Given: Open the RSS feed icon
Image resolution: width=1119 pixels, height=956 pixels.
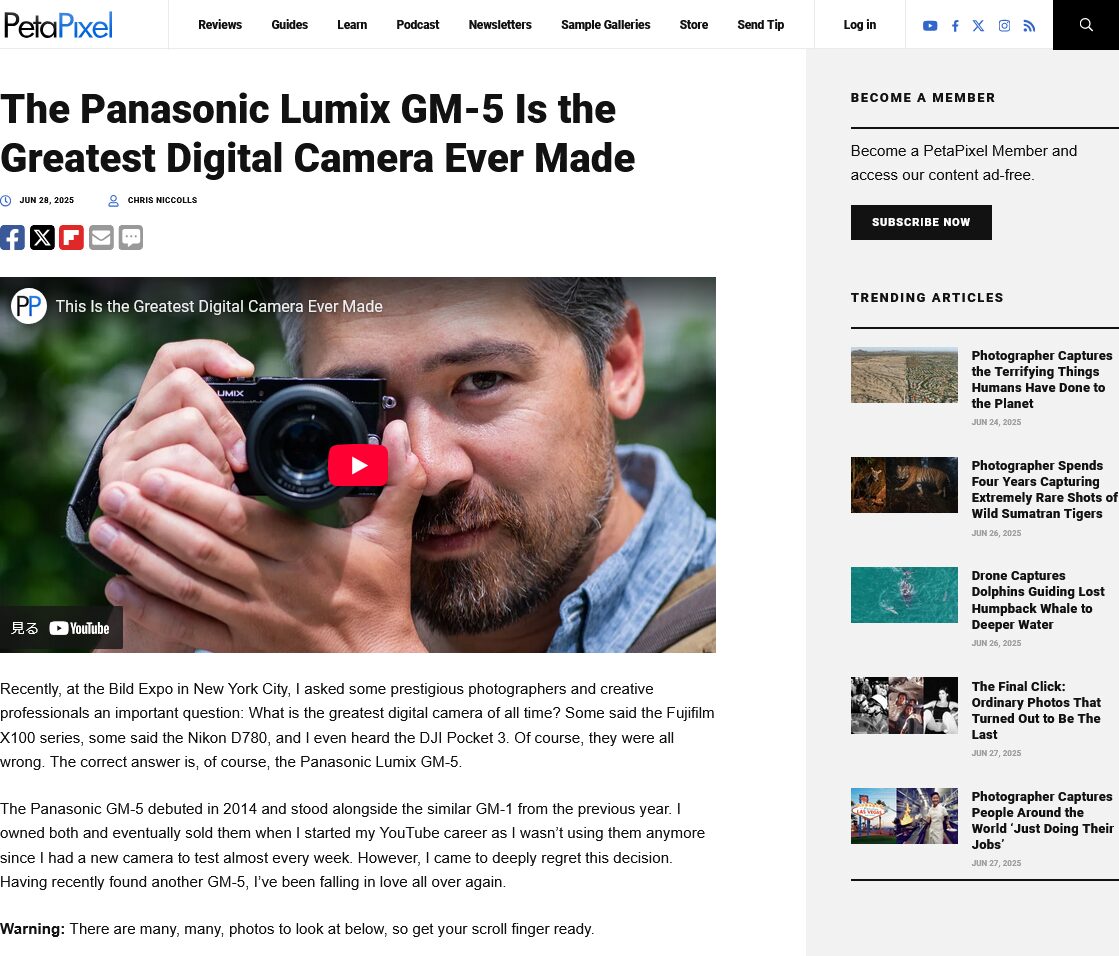Looking at the screenshot, I should 1029,26.
